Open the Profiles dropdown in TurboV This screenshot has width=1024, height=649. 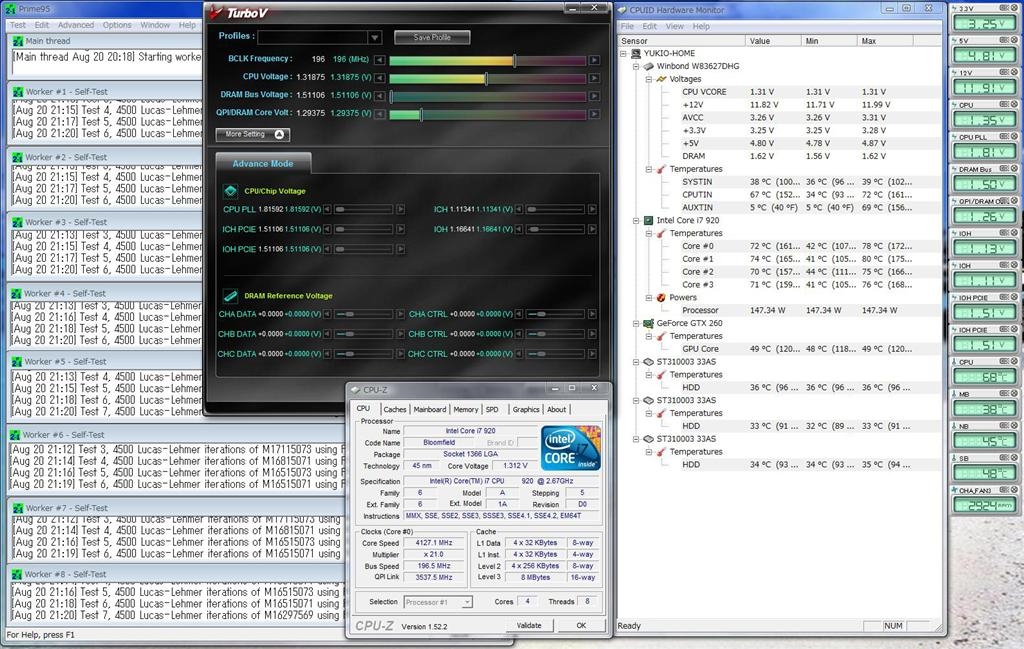pyautogui.click(x=374, y=38)
